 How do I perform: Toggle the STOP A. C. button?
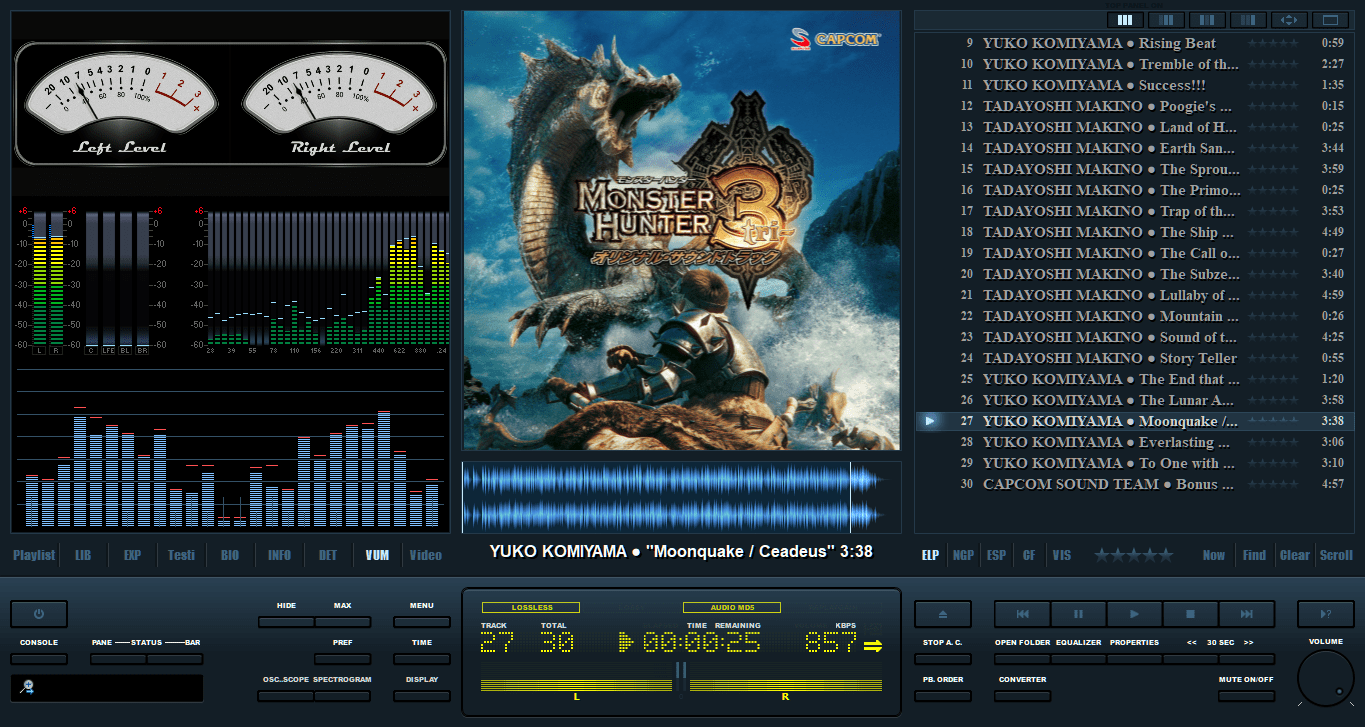point(942,659)
